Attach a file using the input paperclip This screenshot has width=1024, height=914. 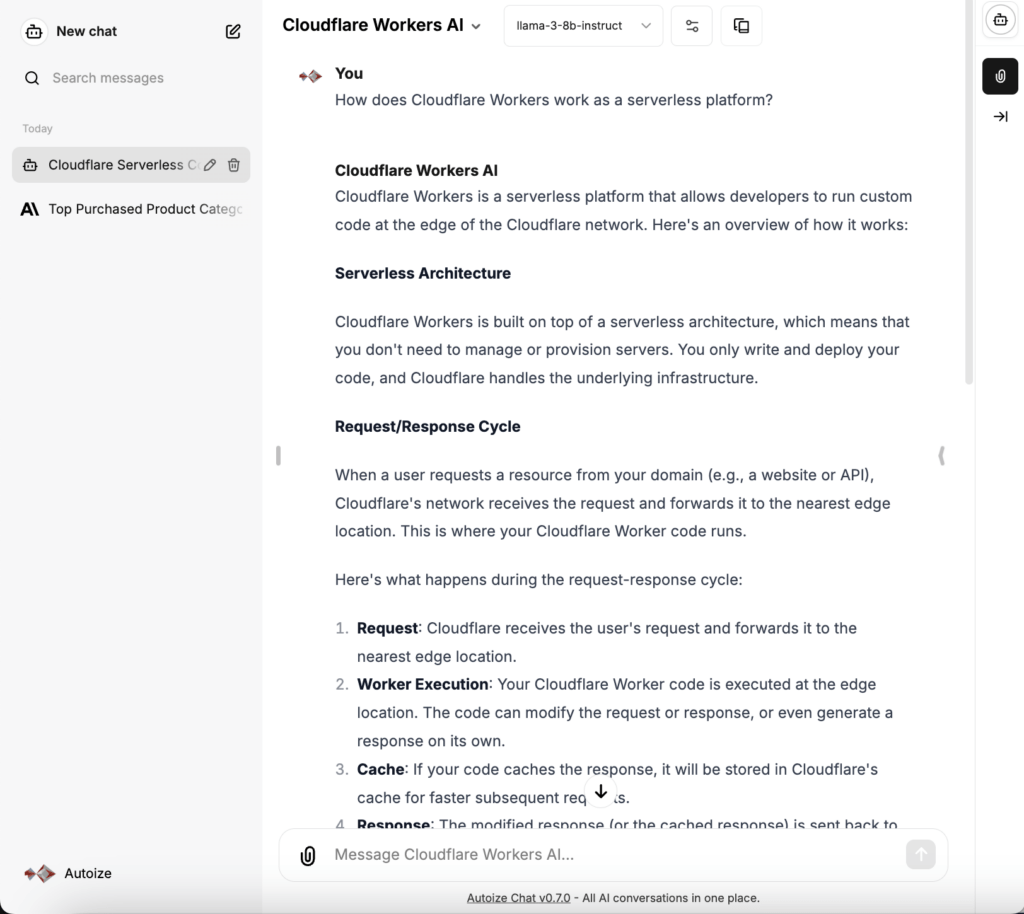click(x=308, y=855)
